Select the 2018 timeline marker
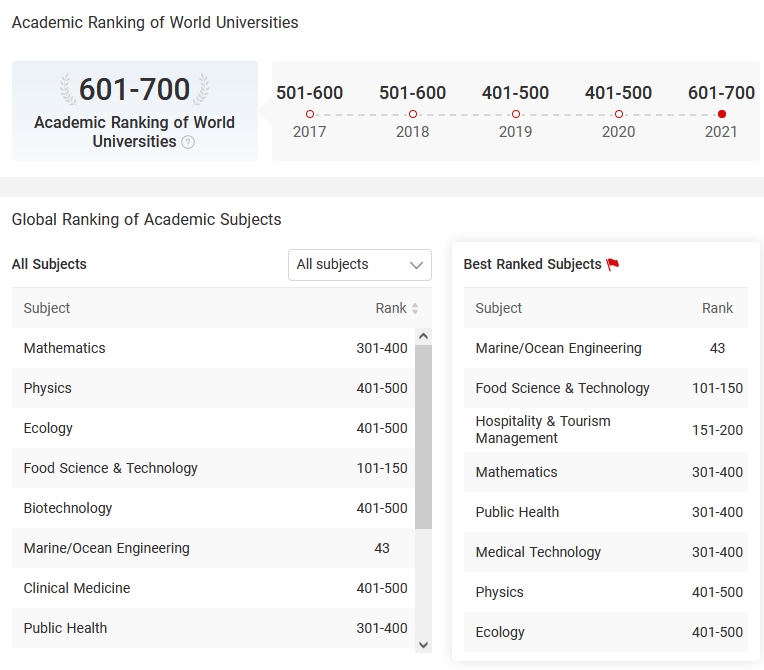 click(413, 114)
